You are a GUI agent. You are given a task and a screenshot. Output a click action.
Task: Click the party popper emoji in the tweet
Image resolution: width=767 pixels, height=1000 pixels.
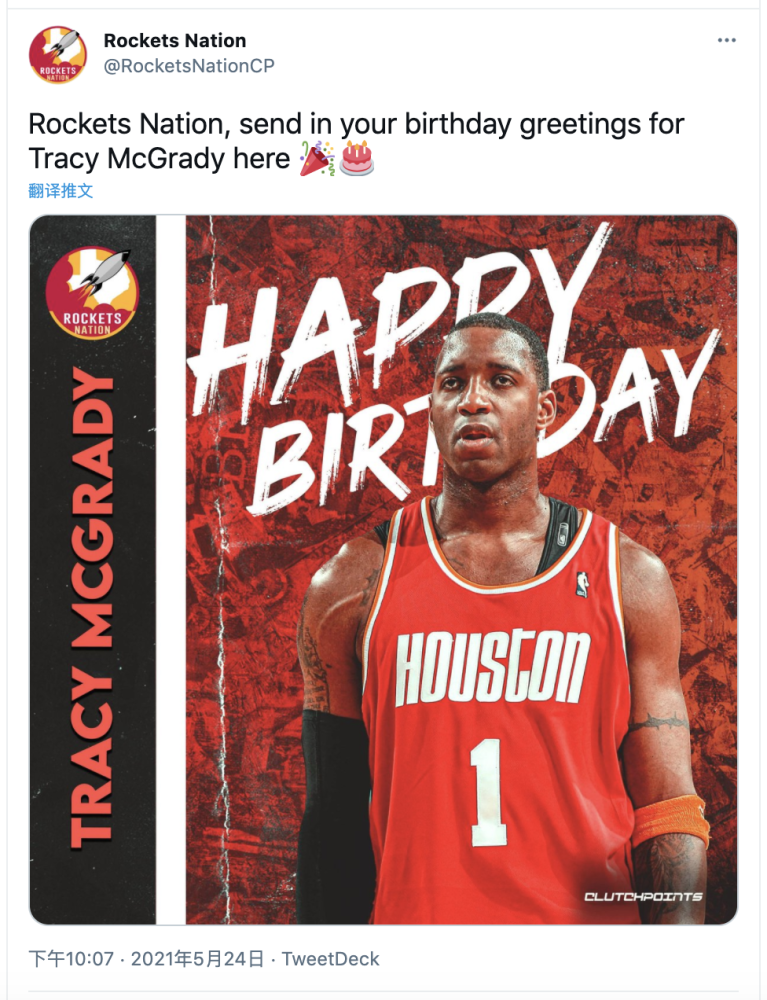click(317, 159)
